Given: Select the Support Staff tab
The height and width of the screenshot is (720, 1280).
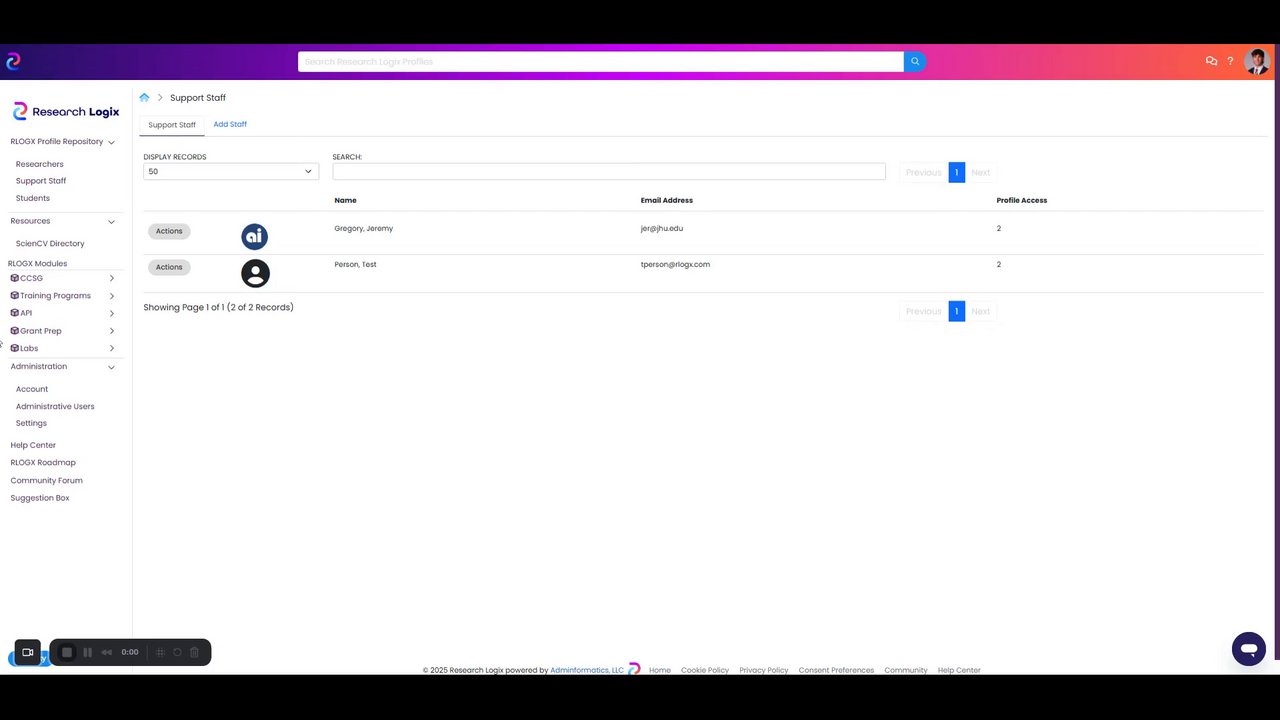Looking at the screenshot, I should pos(172,125).
